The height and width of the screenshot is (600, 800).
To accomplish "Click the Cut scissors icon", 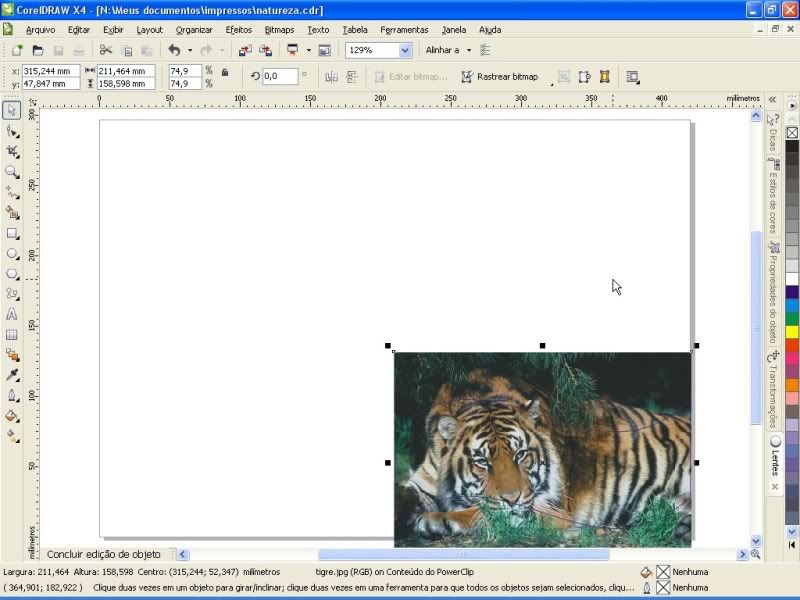I will (105, 50).
